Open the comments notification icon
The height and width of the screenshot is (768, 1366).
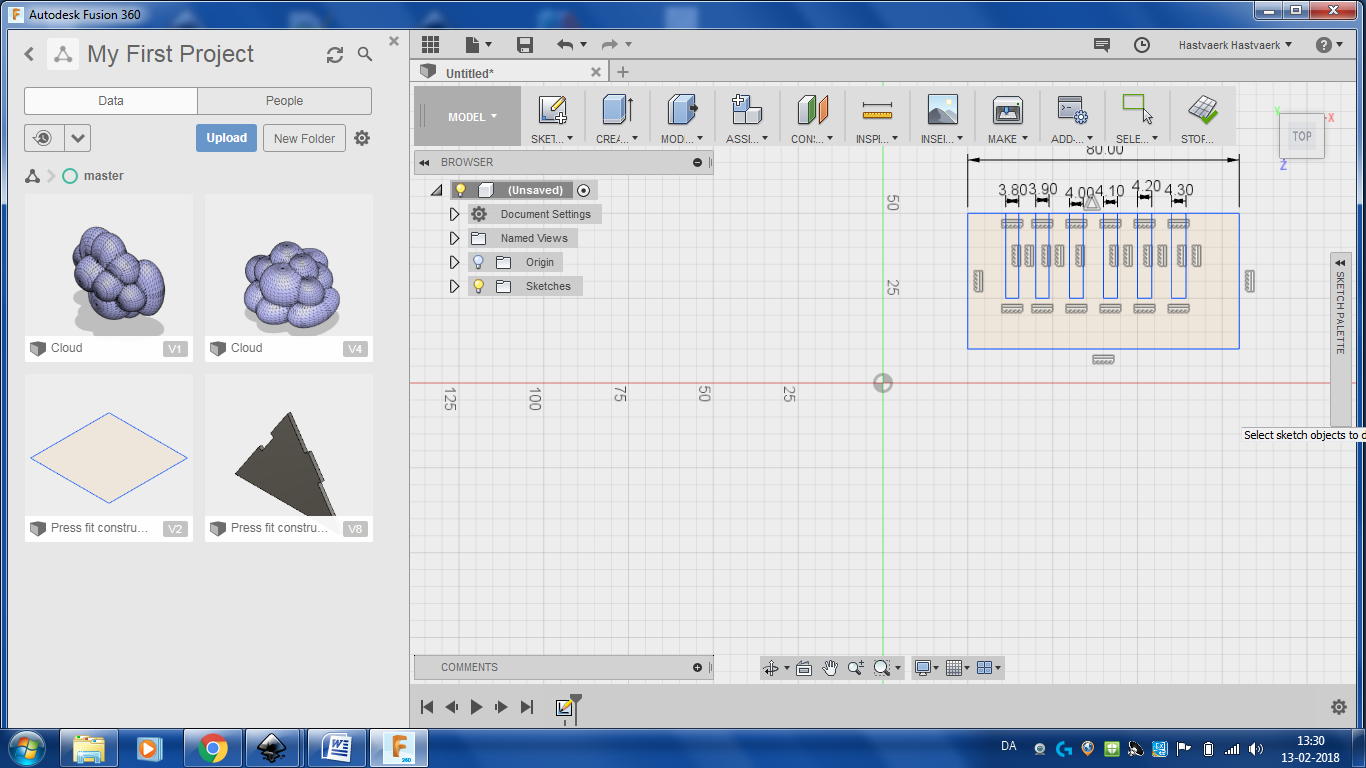coord(1102,45)
